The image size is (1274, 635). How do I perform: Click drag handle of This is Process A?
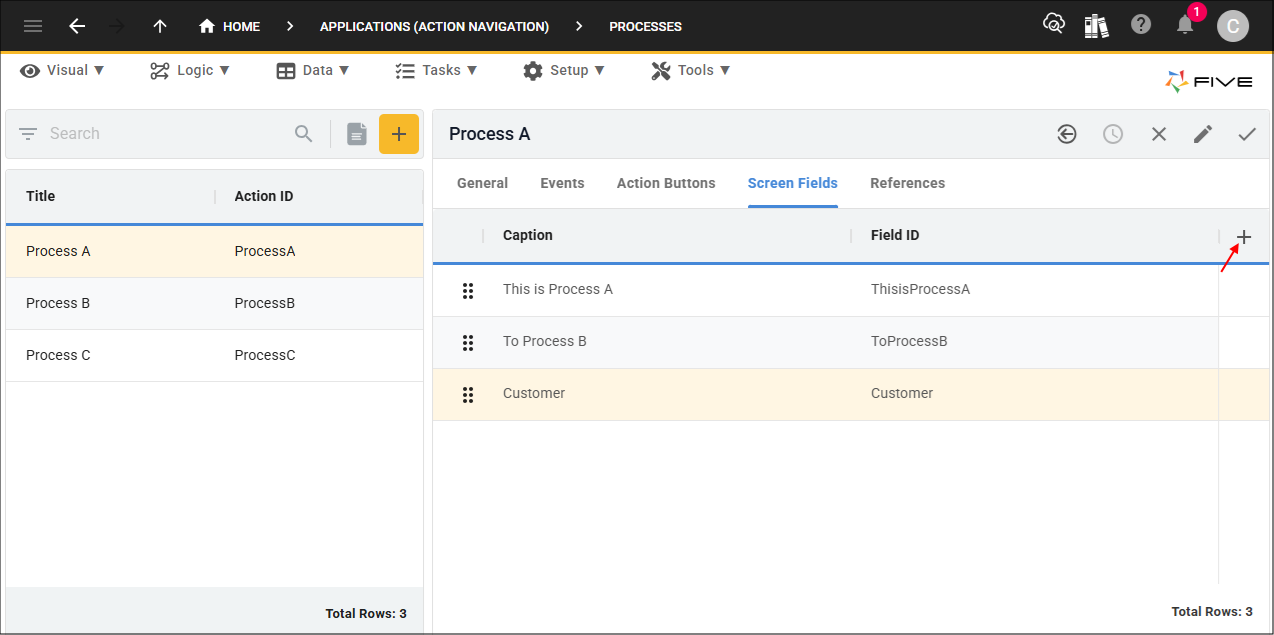(x=467, y=291)
